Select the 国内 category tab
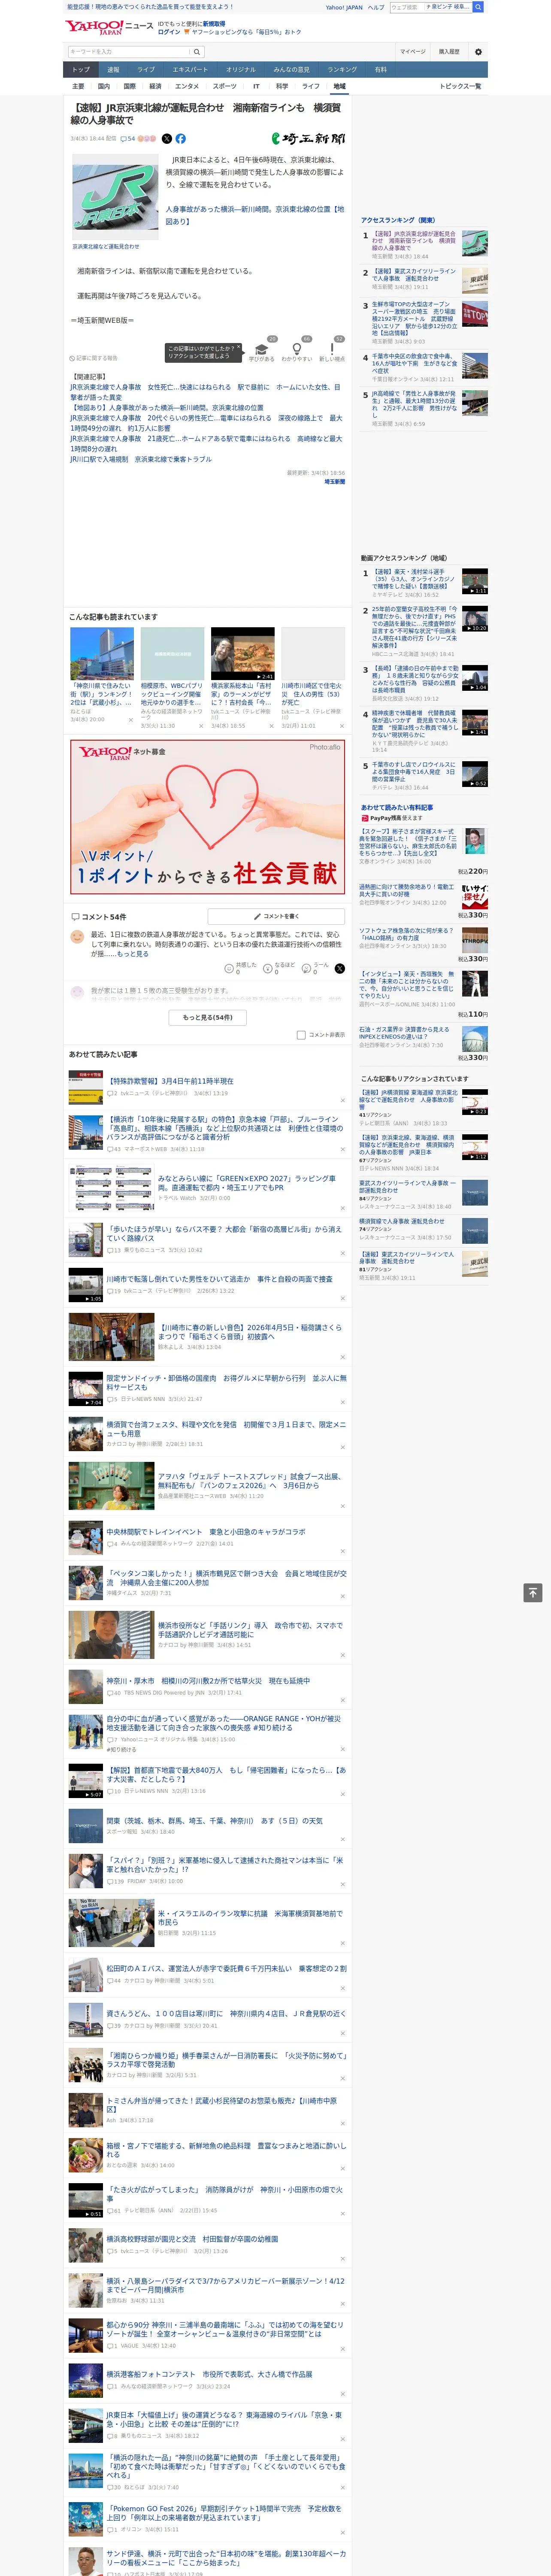The height and width of the screenshot is (2576, 551). tap(104, 86)
